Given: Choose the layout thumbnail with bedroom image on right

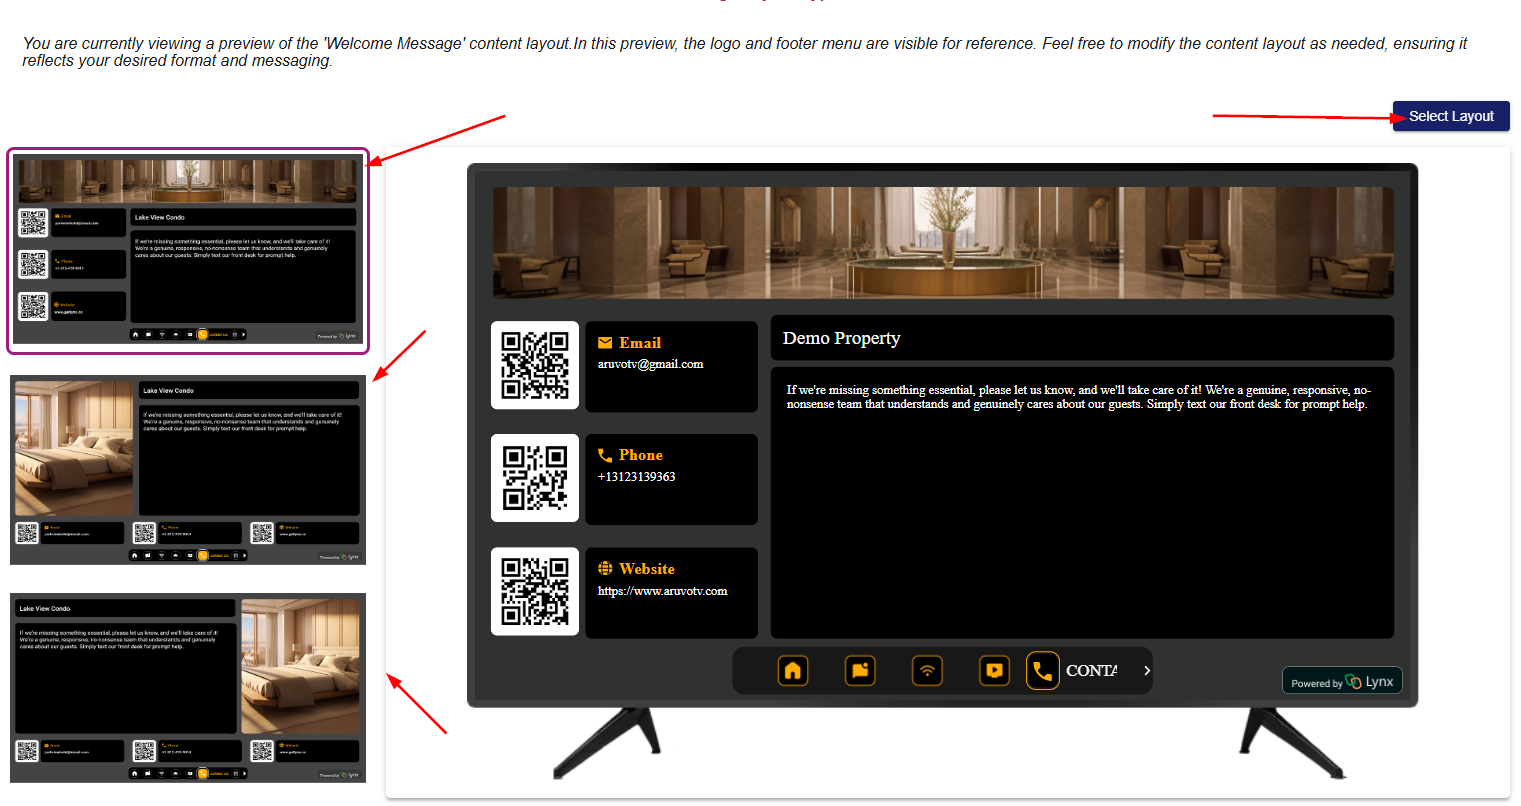Looking at the screenshot, I should (x=188, y=688).
